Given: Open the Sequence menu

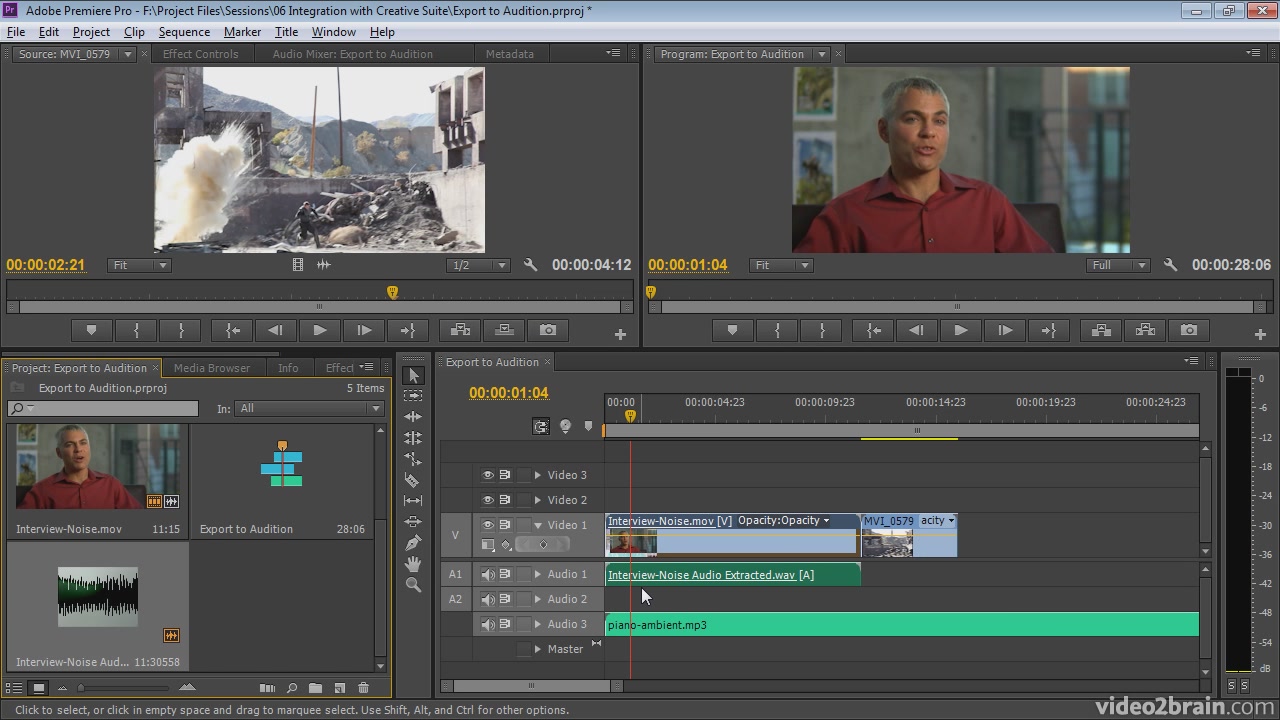Looking at the screenshot, I should pos(184,32).
